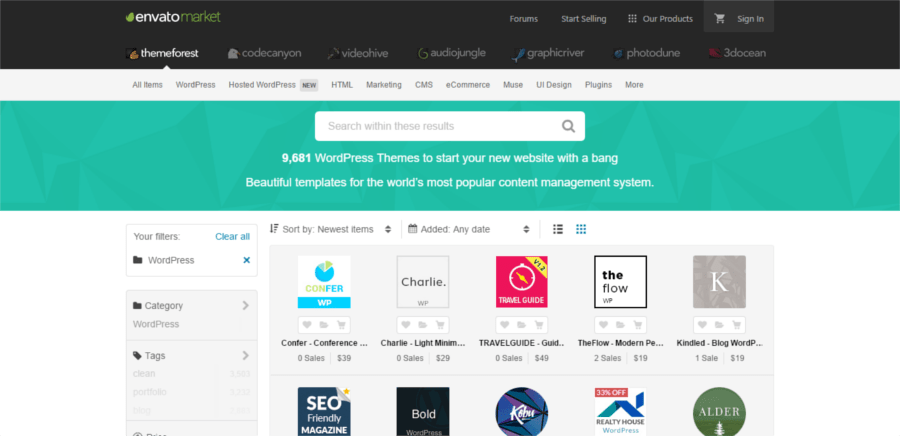Viewport: 900px width, 436px height.
Task: Favorite the Charlie theme with heart icon
Action: (x=406, y=325)
